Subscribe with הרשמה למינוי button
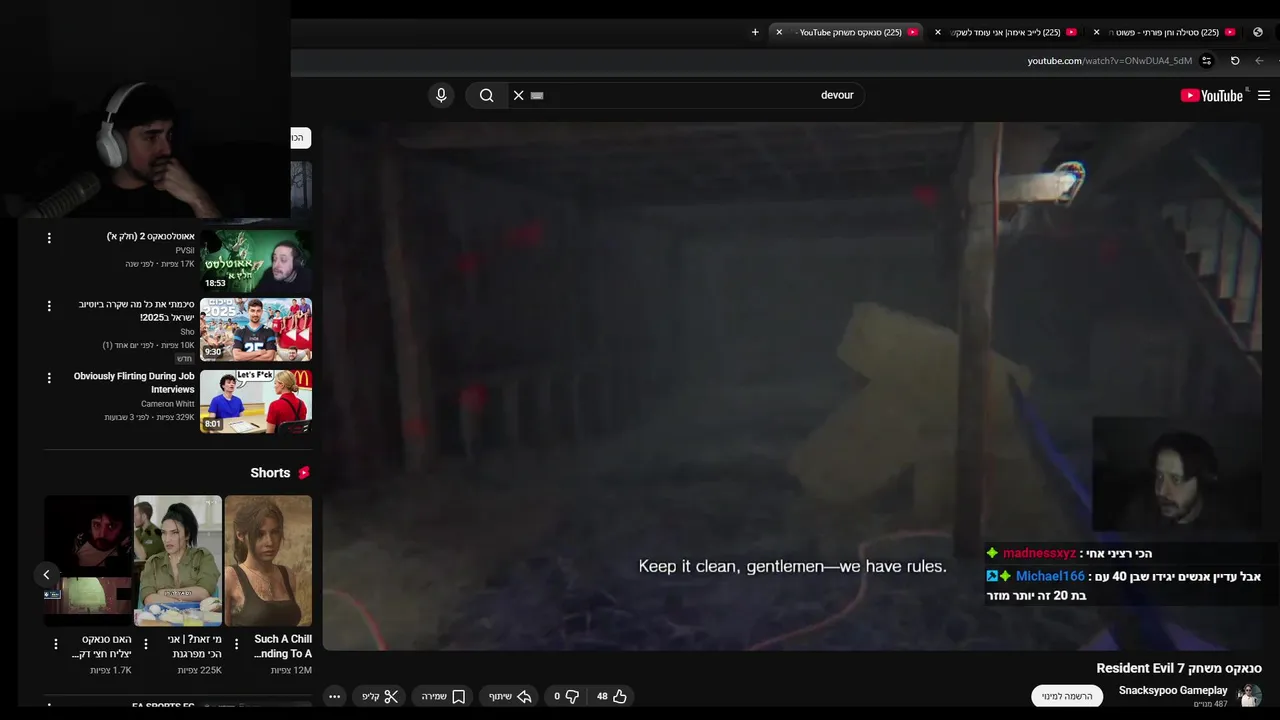 [1067, 696]
